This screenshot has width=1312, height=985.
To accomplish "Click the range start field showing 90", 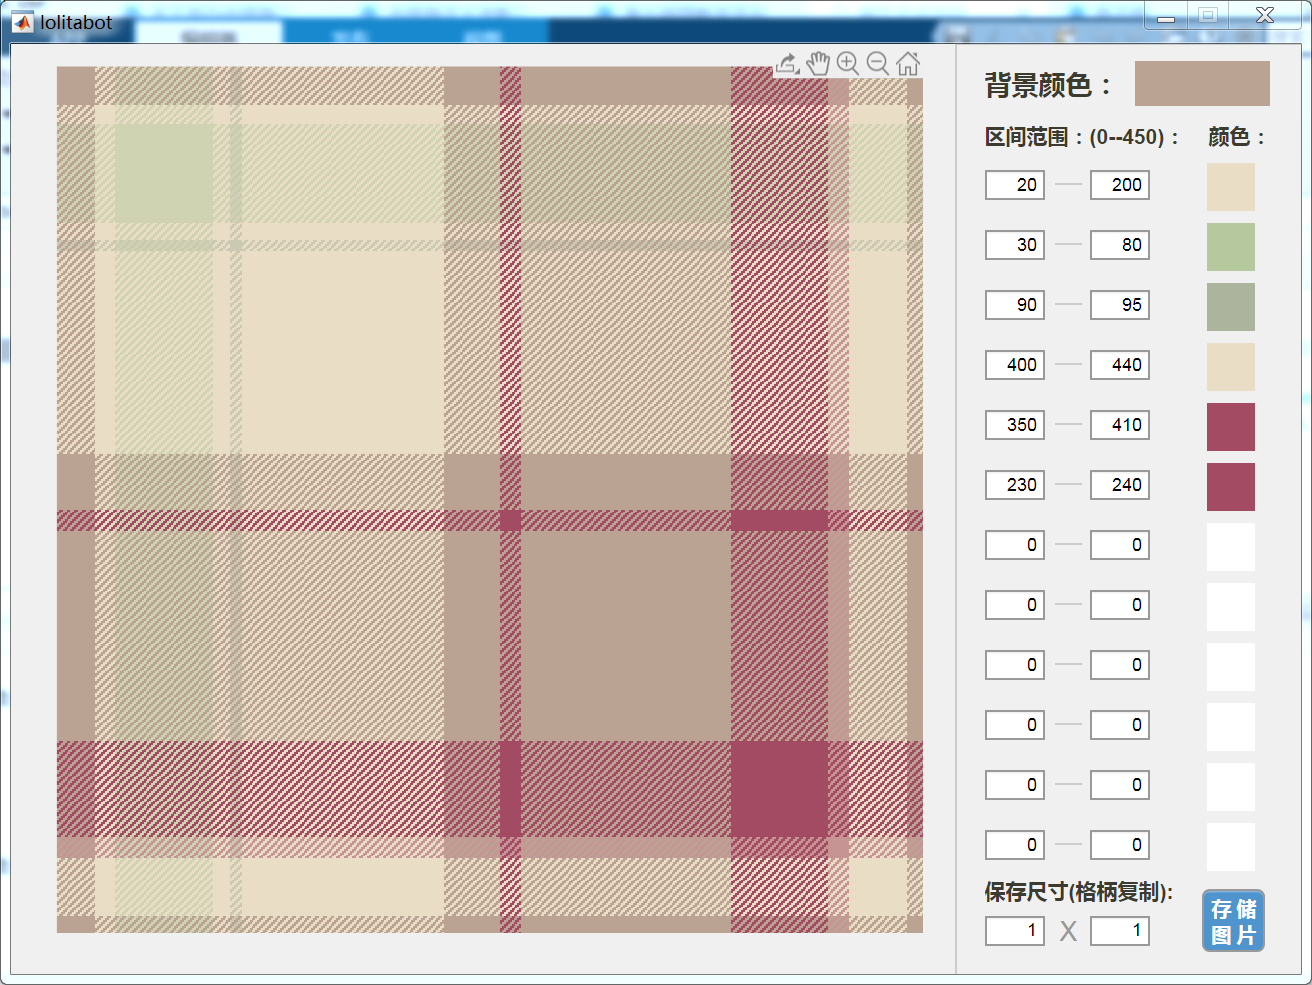I will point(1015,305).
